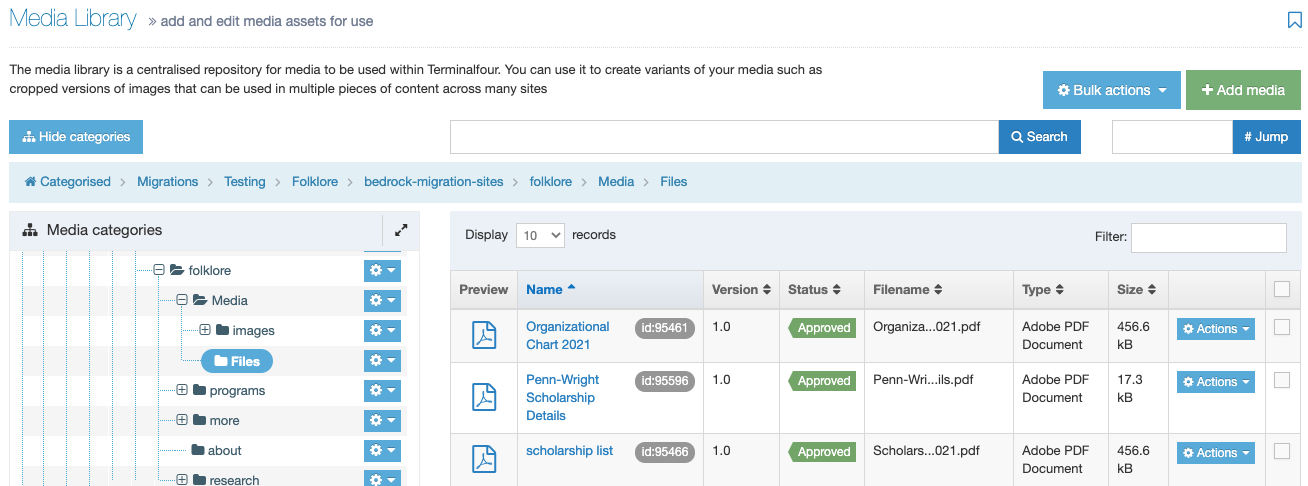Check the Penn-Wright Scholarship Details row checkbox

1282,380
